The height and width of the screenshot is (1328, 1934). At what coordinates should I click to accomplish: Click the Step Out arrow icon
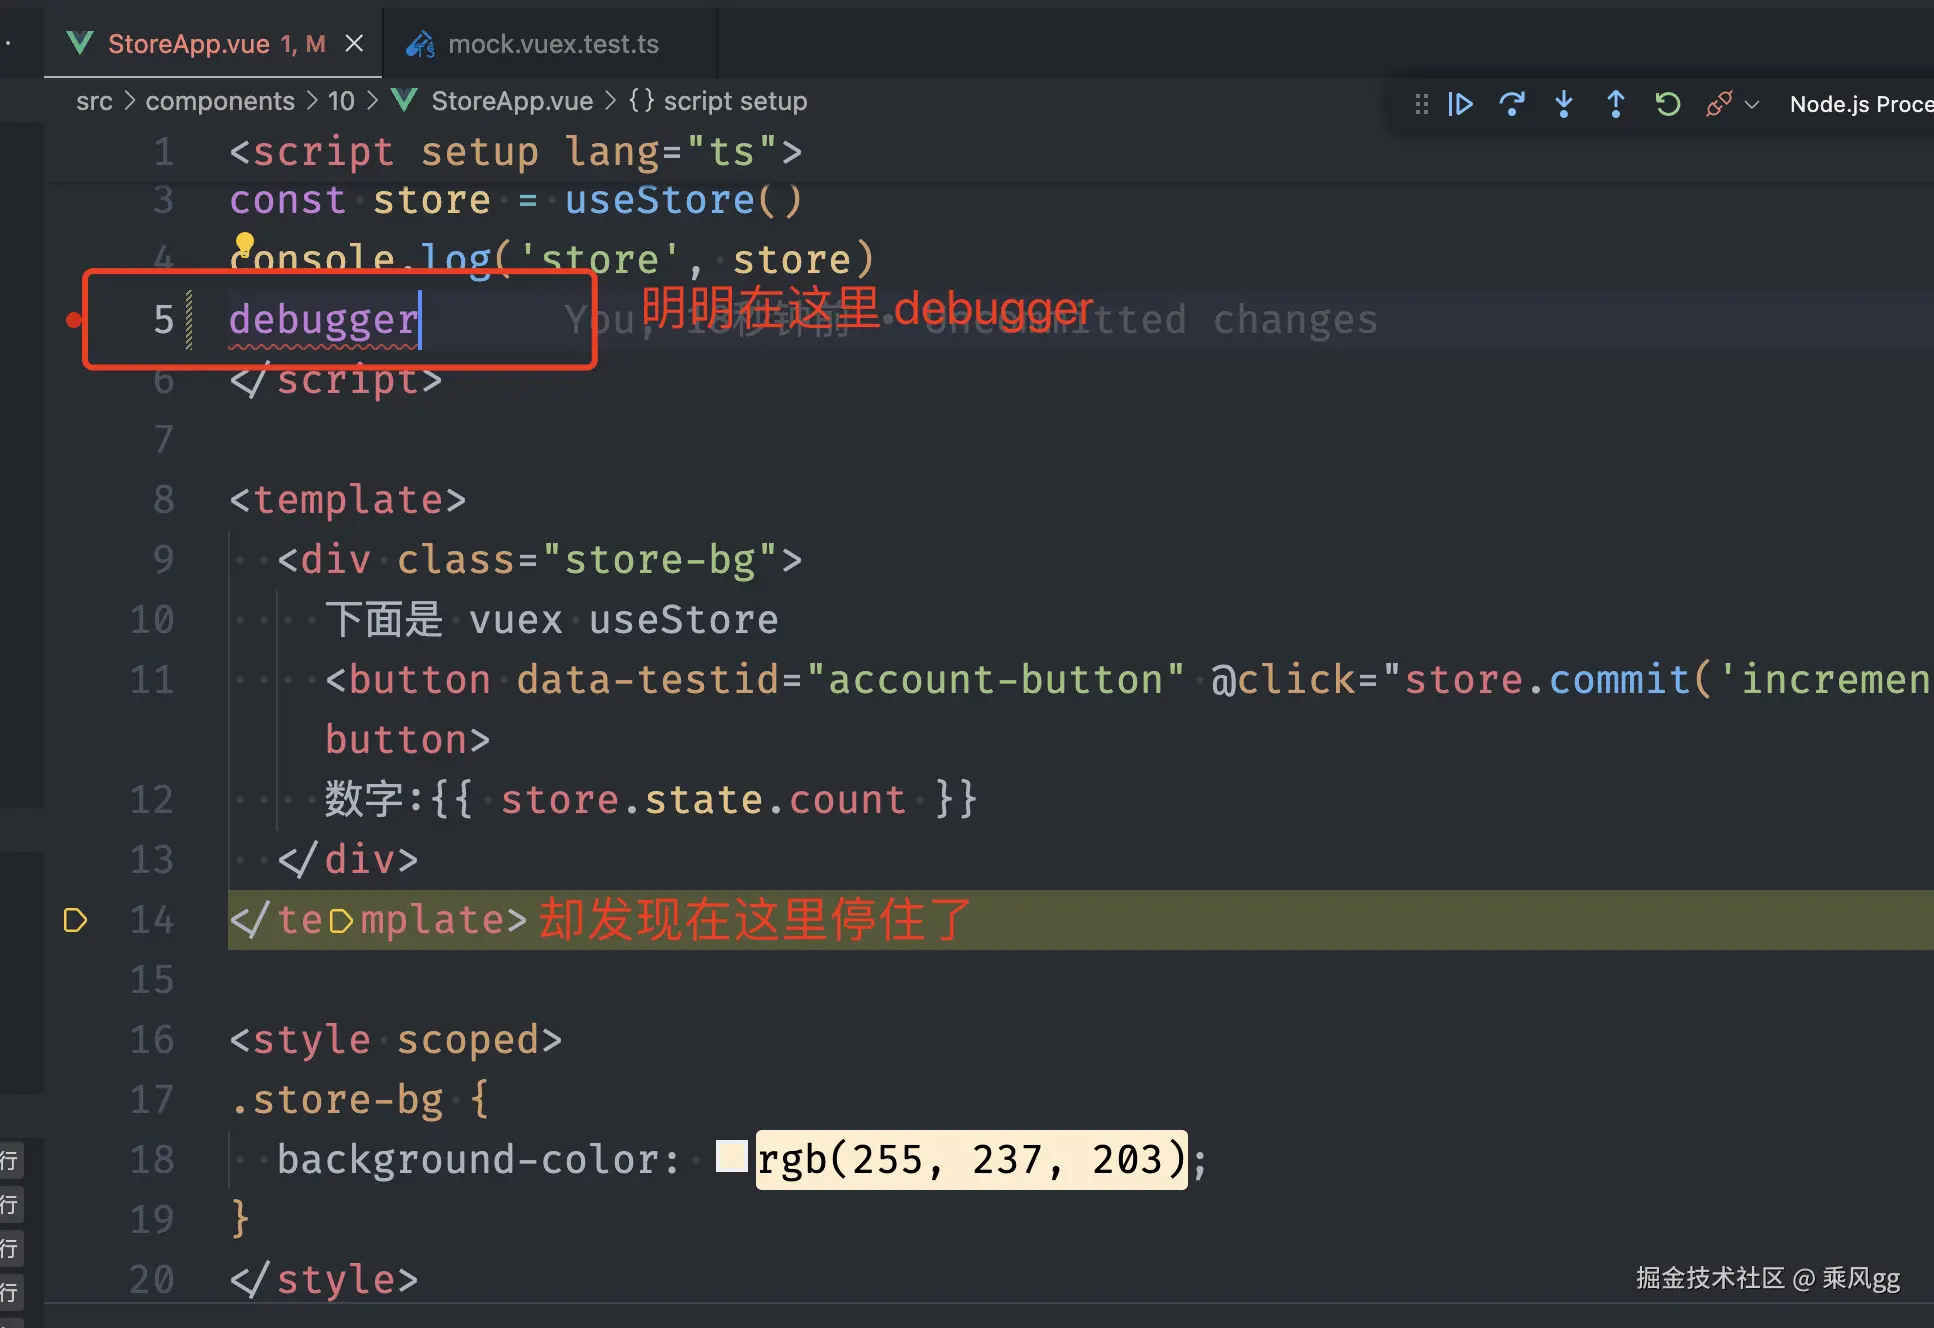1615,104
